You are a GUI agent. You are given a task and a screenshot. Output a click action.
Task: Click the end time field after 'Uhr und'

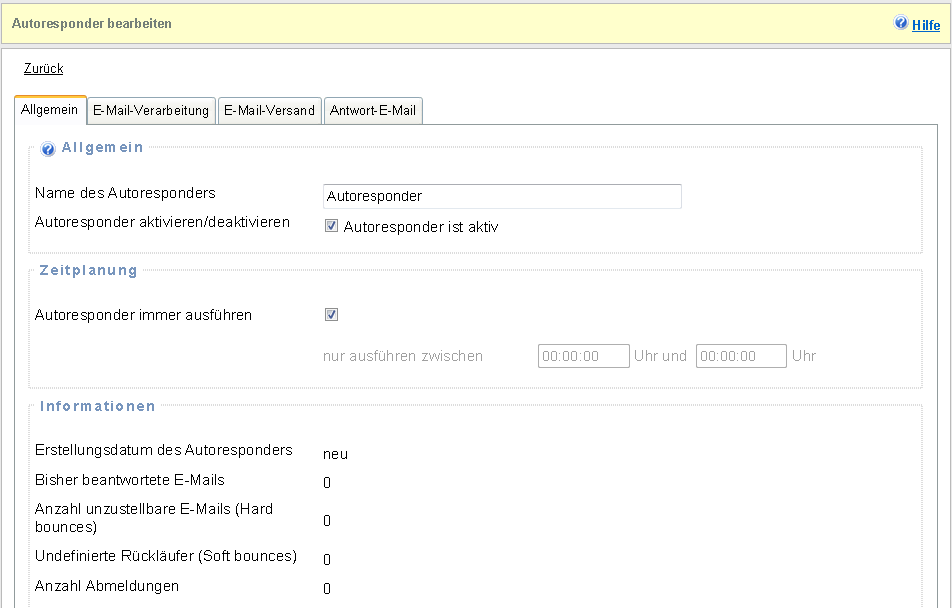pyautogui.click(x=741, y=356)
